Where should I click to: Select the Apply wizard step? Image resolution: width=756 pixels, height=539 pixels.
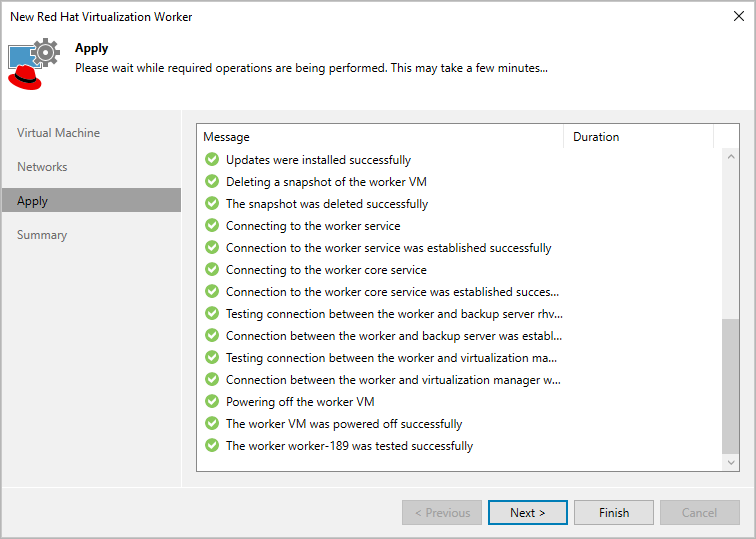click(92, 201)
